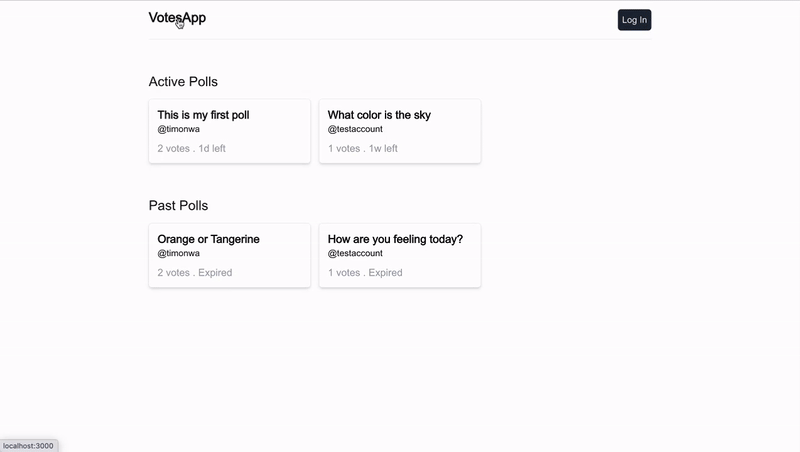Viewport: 800px width, 452px height.
Task: Click '2 votes' on the Orange or Tangerine card
Action: [x=173, y=272]
